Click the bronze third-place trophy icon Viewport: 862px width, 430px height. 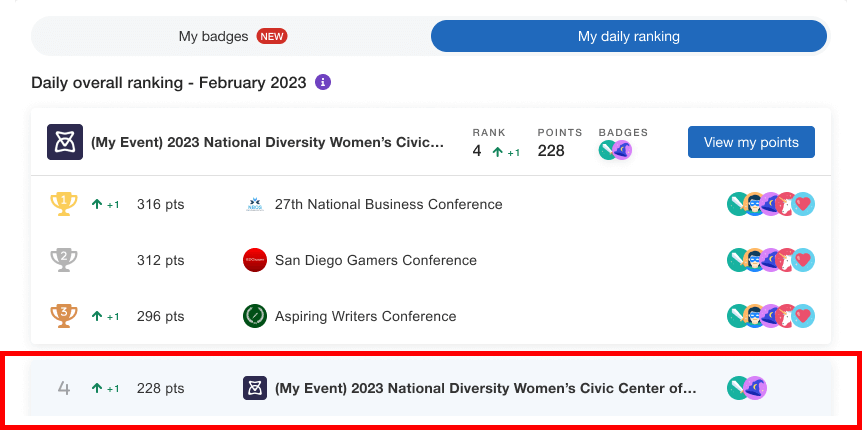pos(63,316)
